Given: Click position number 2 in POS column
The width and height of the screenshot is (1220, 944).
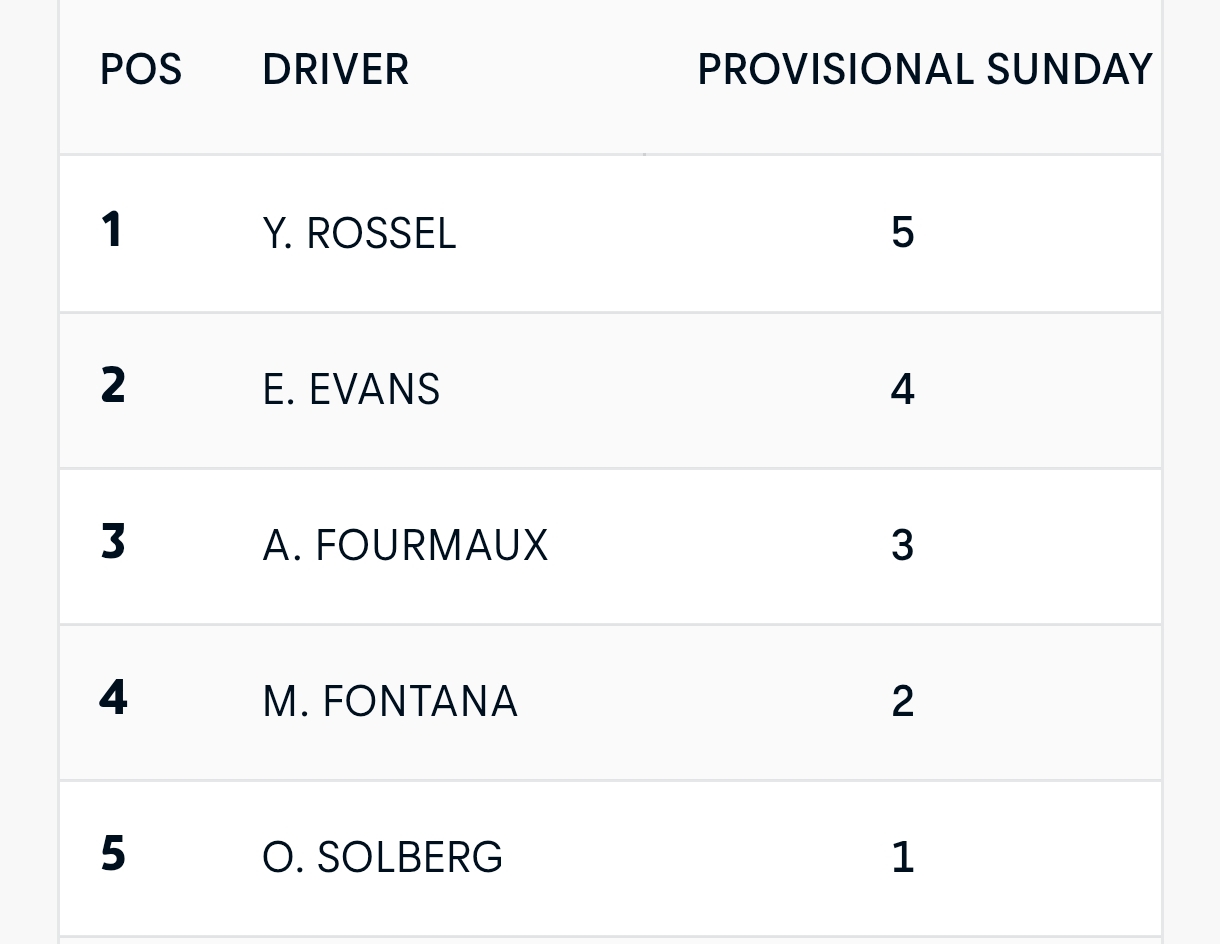Looking at the screenshot, I should click(113, 386).
